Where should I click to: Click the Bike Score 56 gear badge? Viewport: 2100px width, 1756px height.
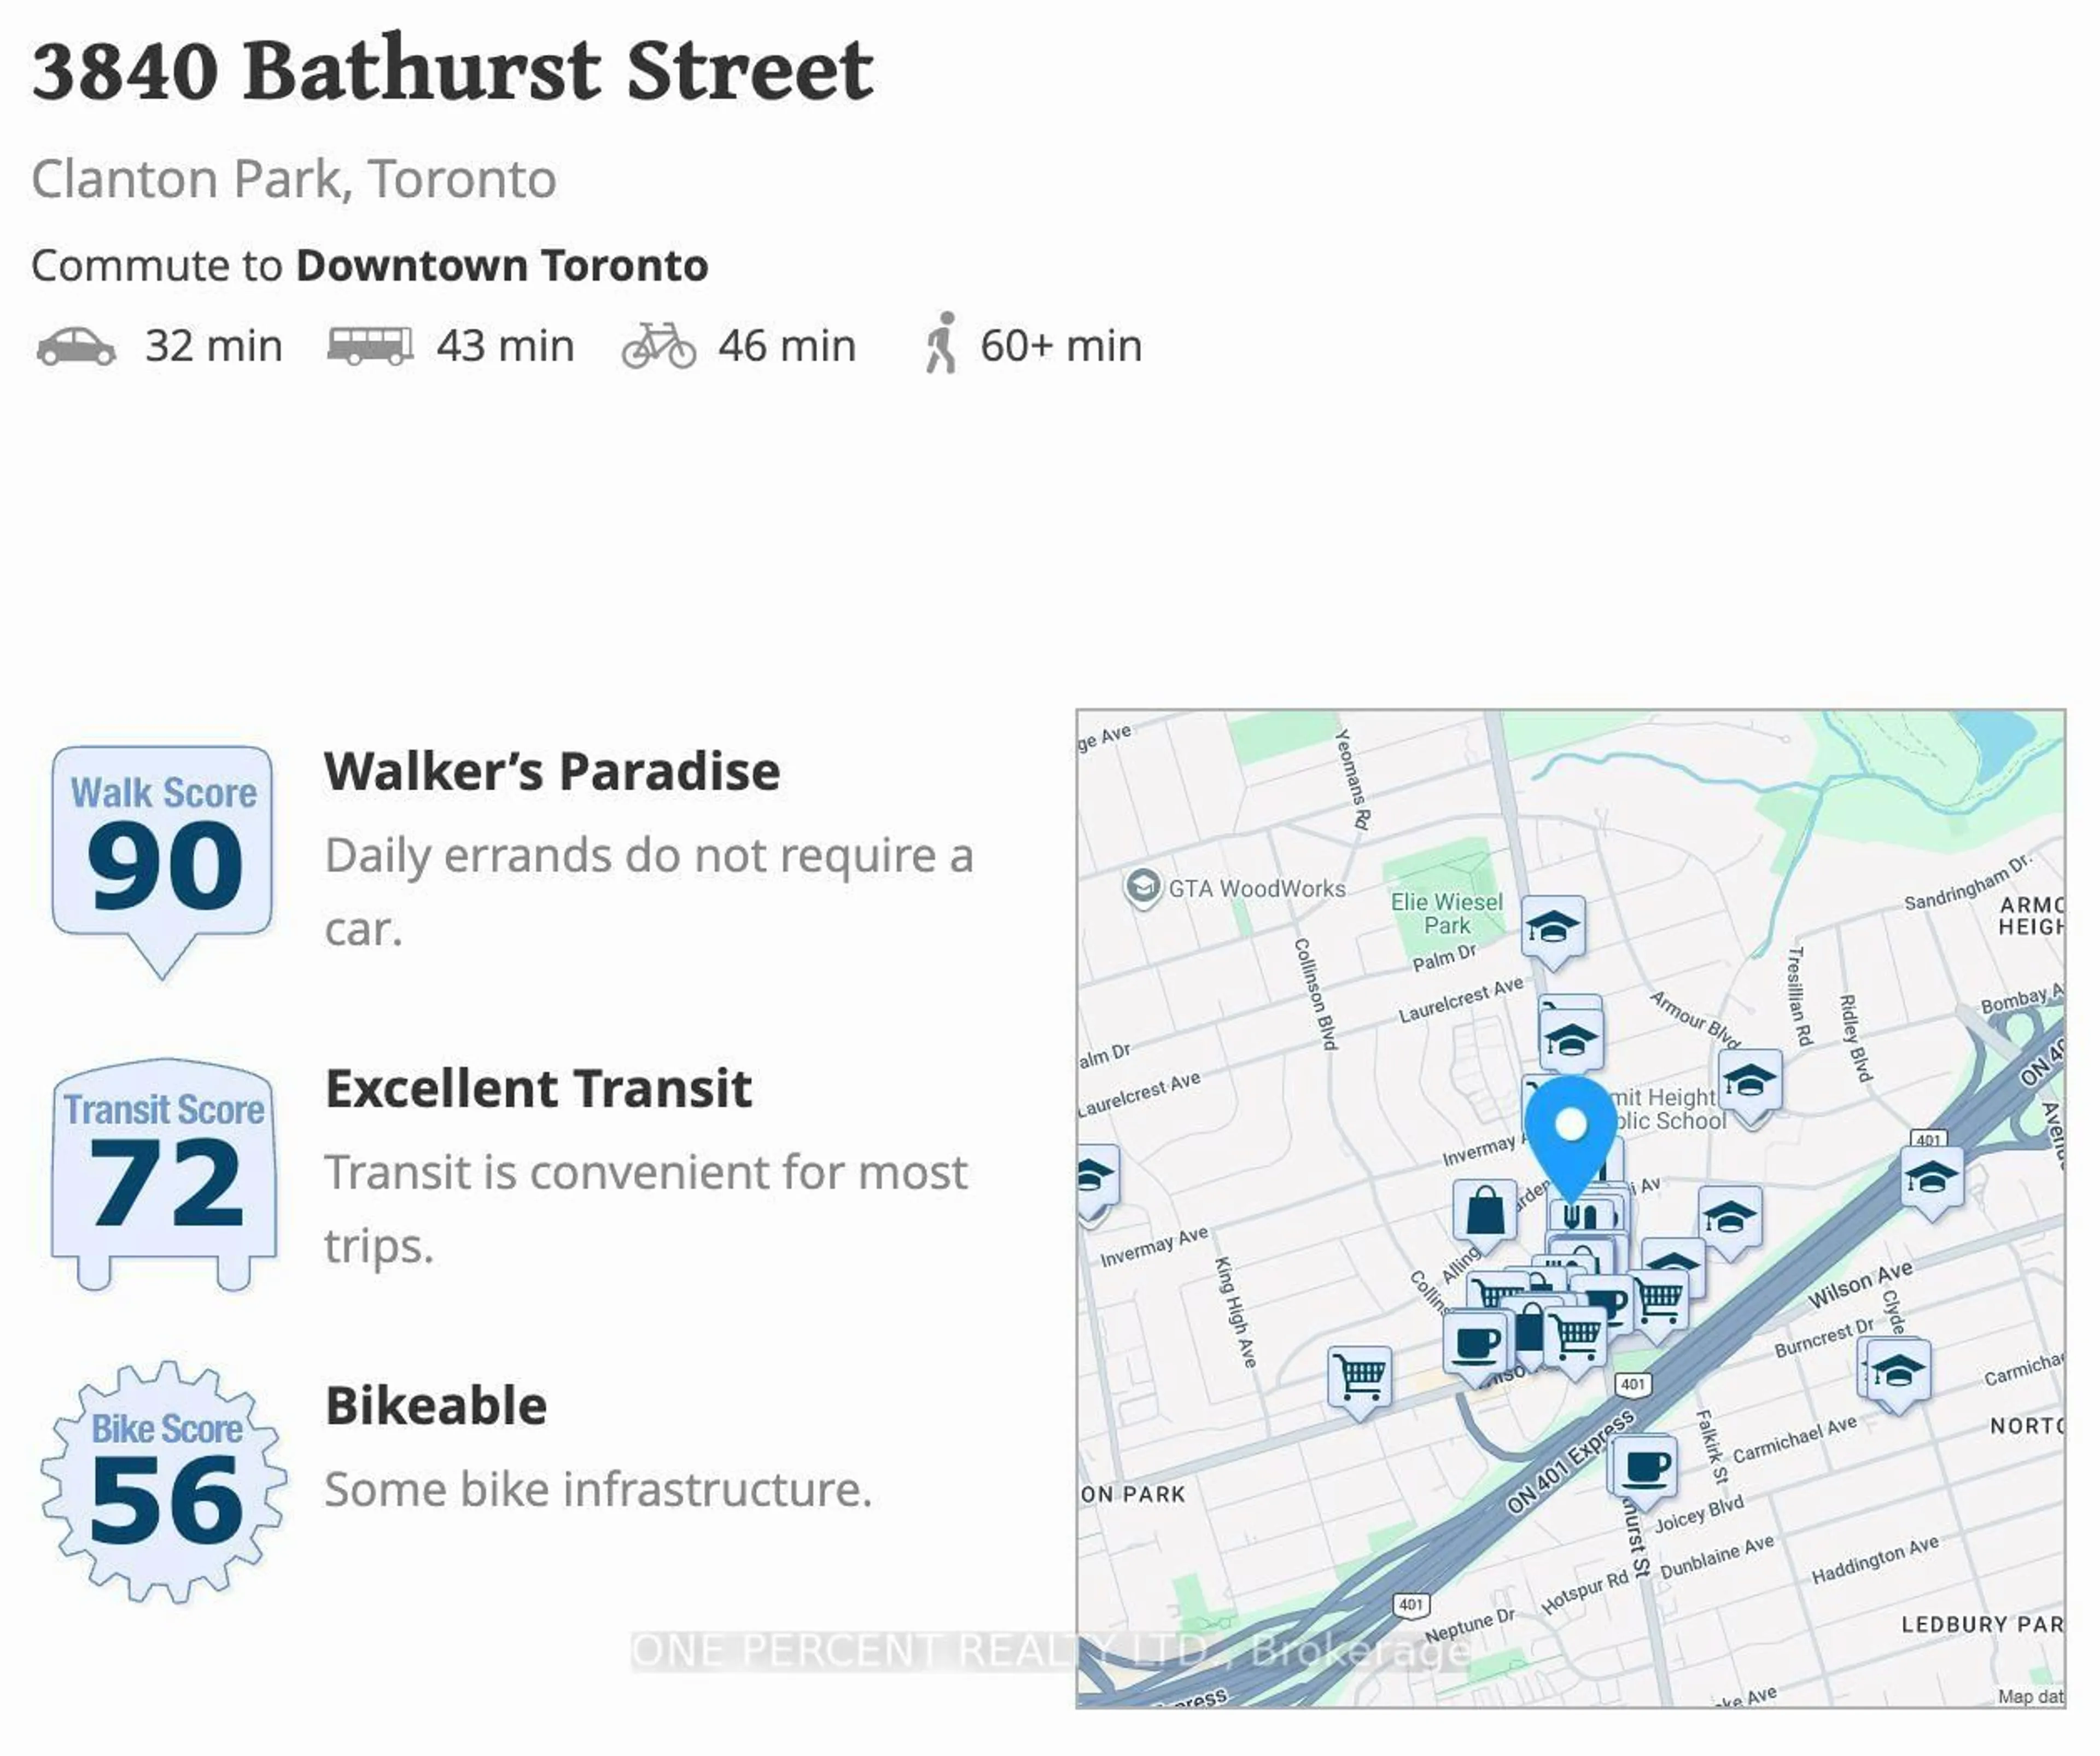(x=164, y=1482)
